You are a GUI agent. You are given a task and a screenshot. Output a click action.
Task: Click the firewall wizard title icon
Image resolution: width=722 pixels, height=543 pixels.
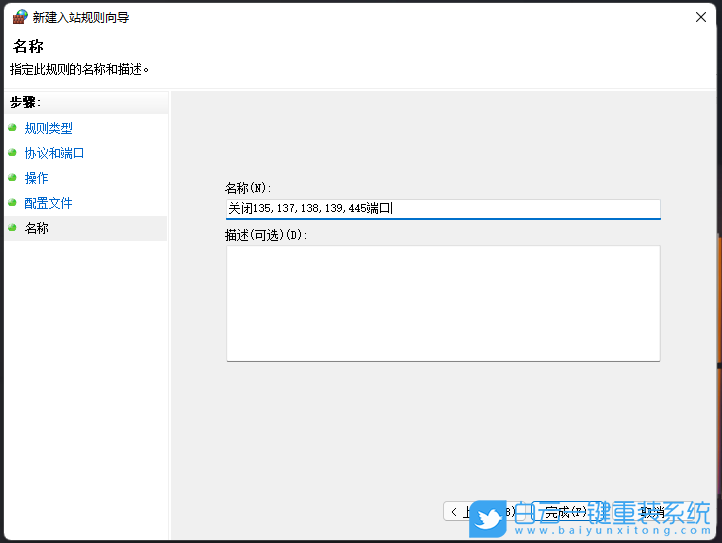20,17
